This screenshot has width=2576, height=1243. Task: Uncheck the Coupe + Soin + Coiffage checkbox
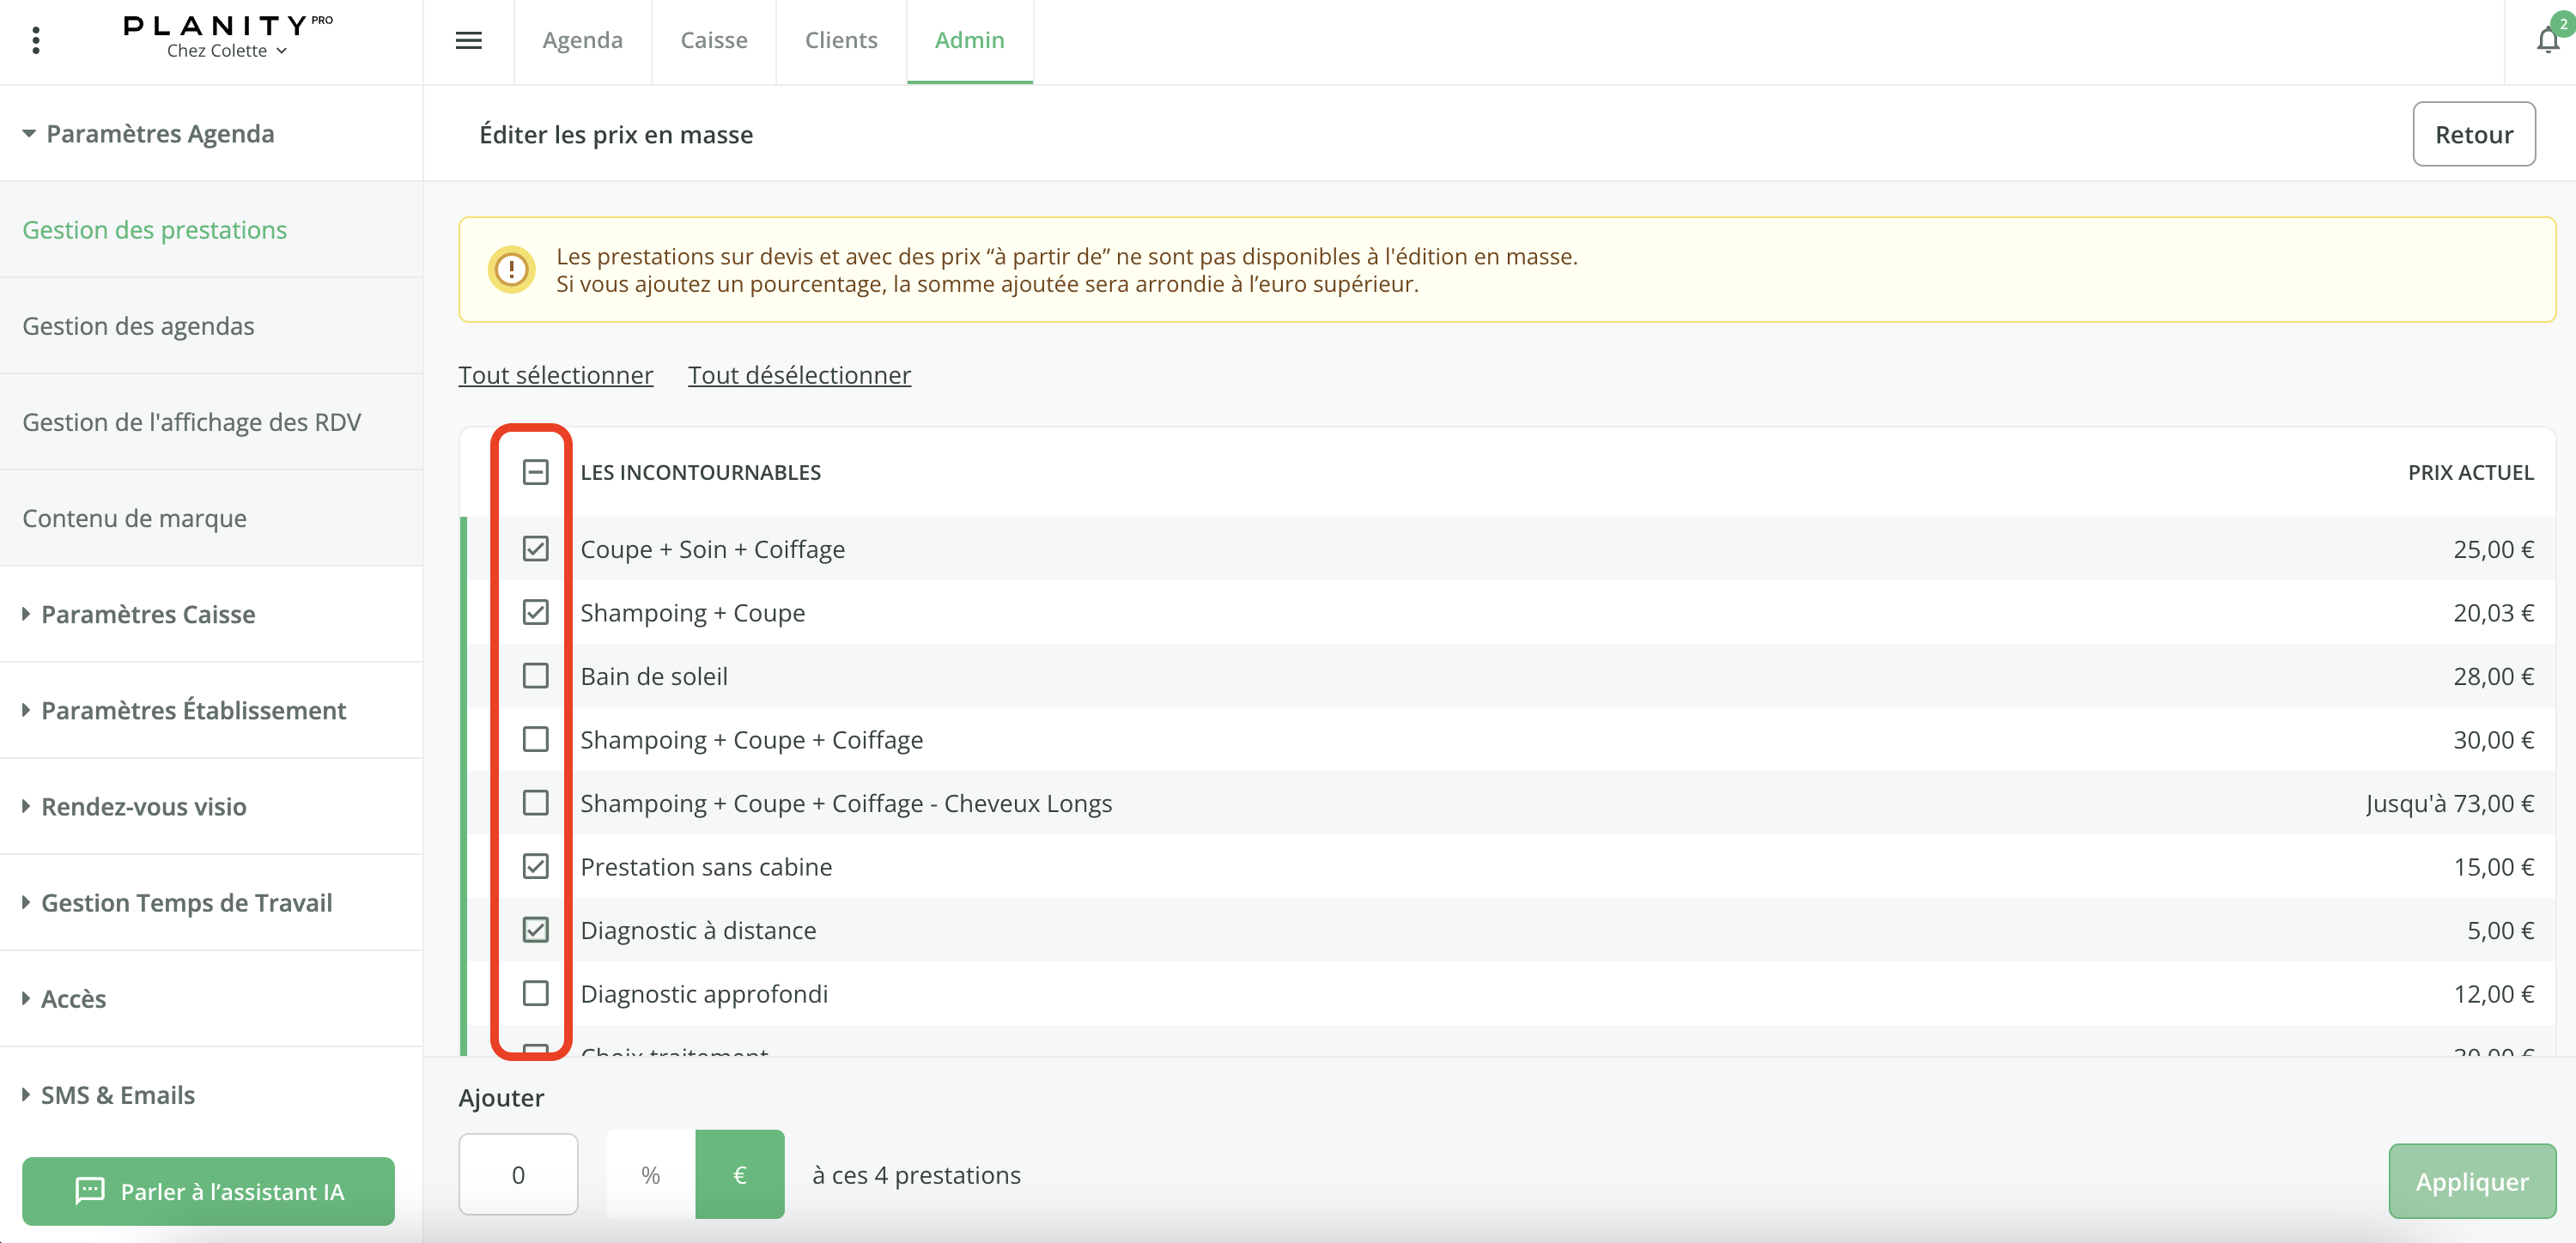coord(535,549)
